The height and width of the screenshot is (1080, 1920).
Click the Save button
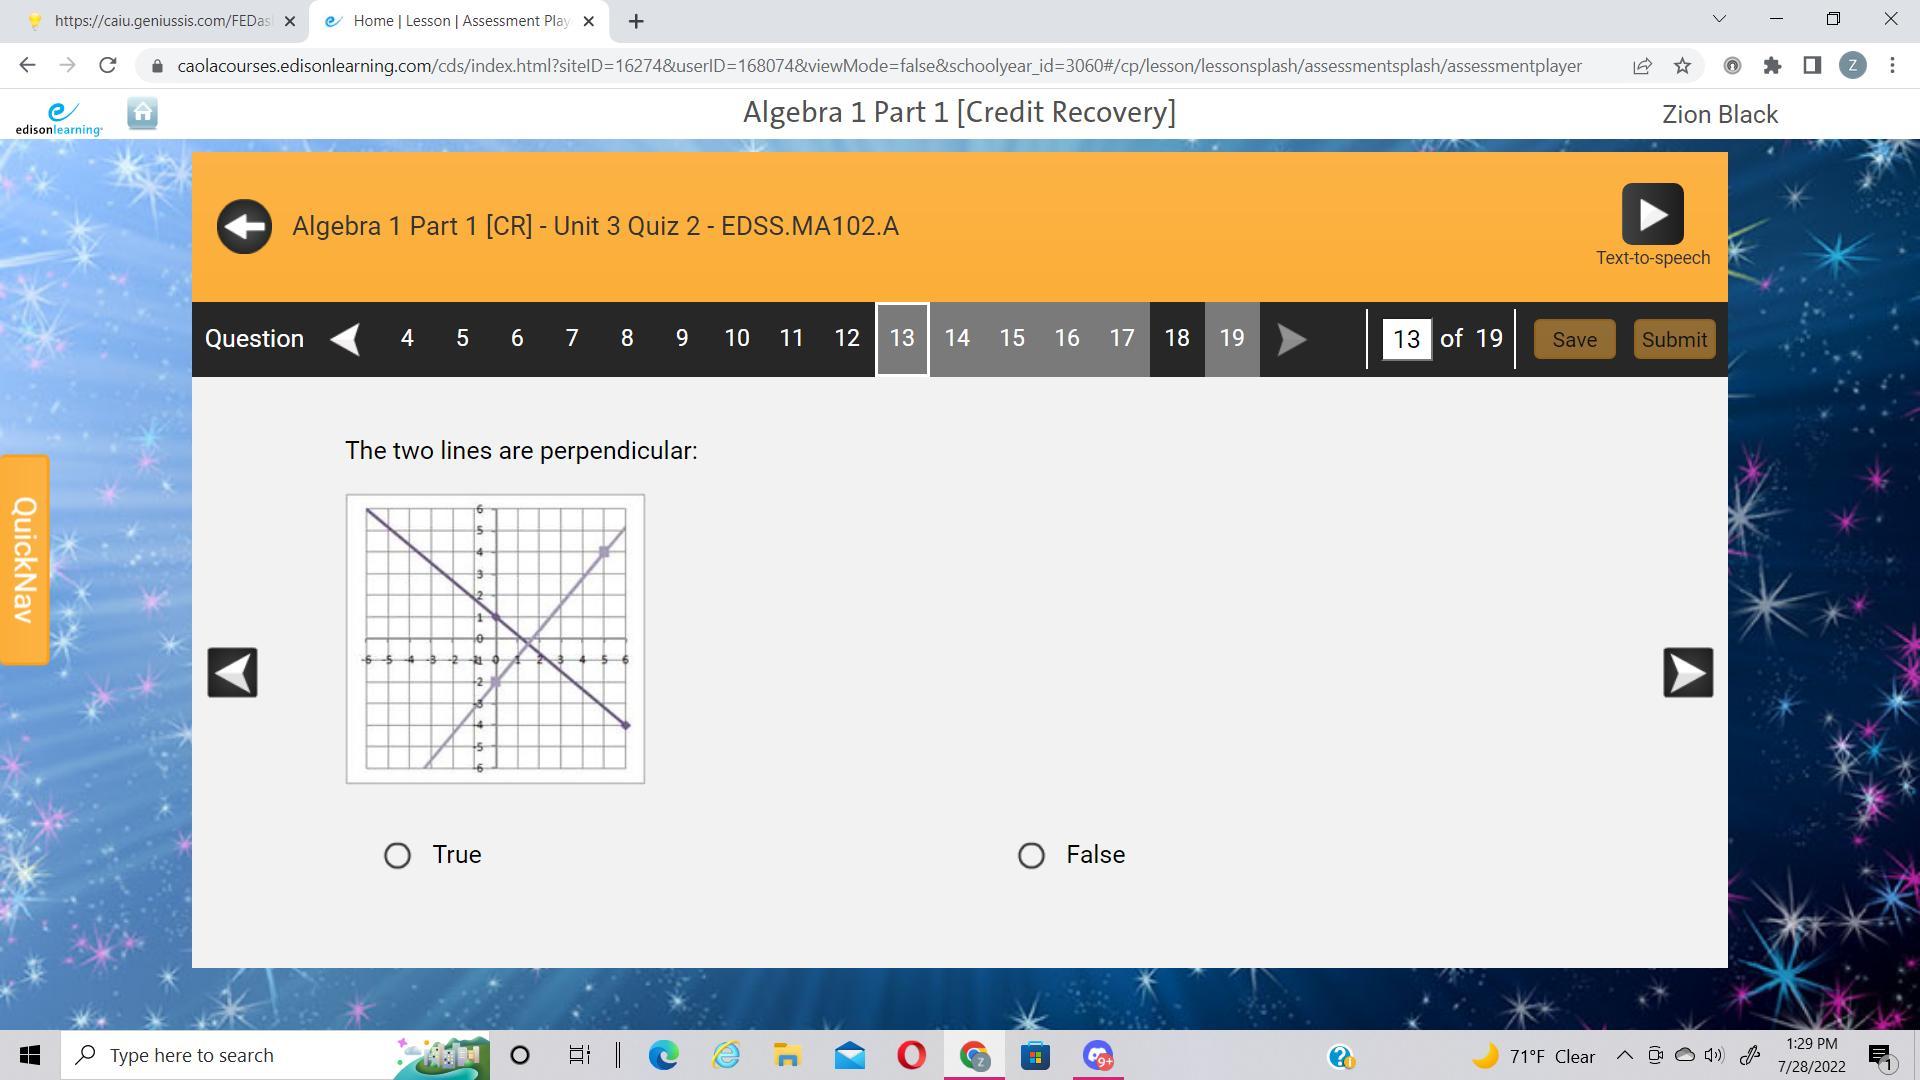coord(1574,340)
